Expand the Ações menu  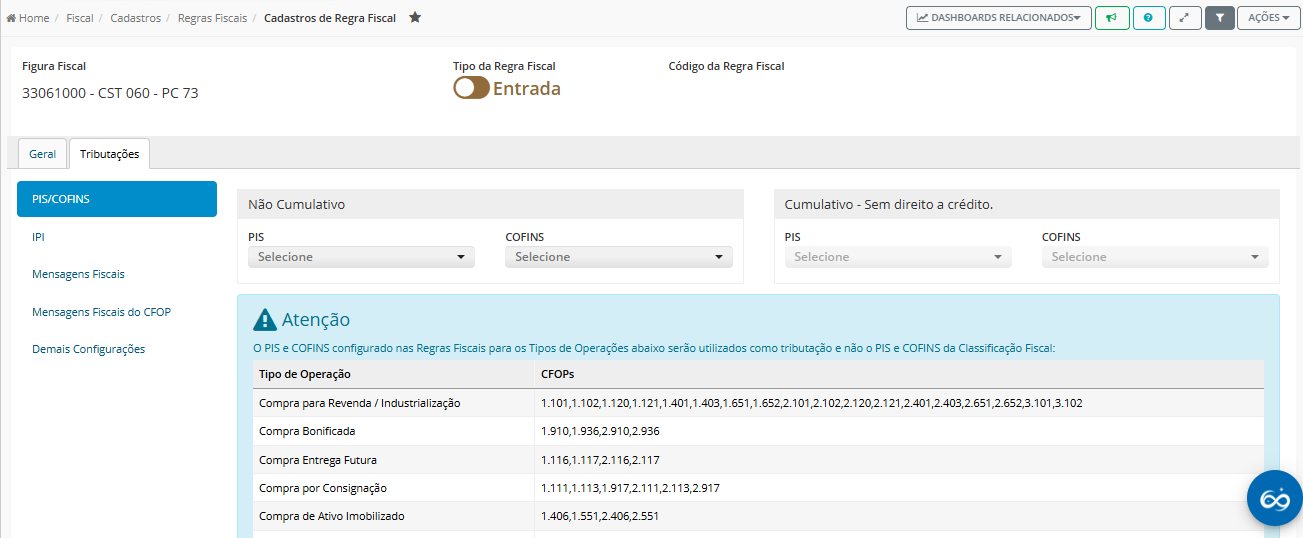click(1268, 18)
